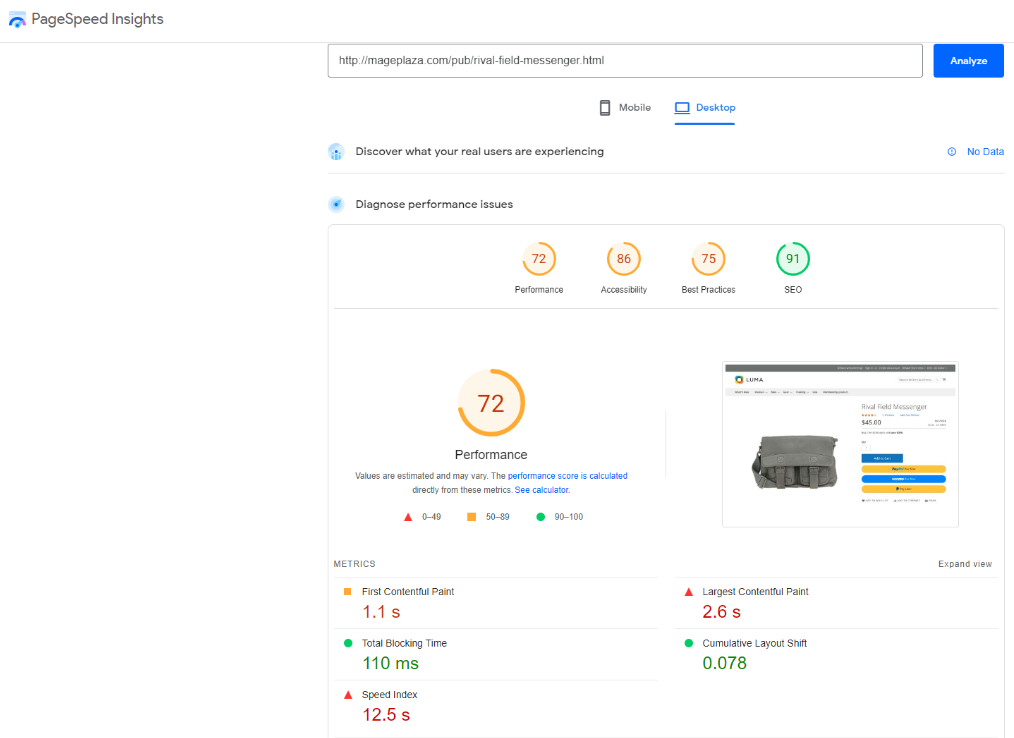The width and height of the screenshot is (1014, 738).
Task: Jump to the Accessibility 86 score gauge
Action: 624,260
